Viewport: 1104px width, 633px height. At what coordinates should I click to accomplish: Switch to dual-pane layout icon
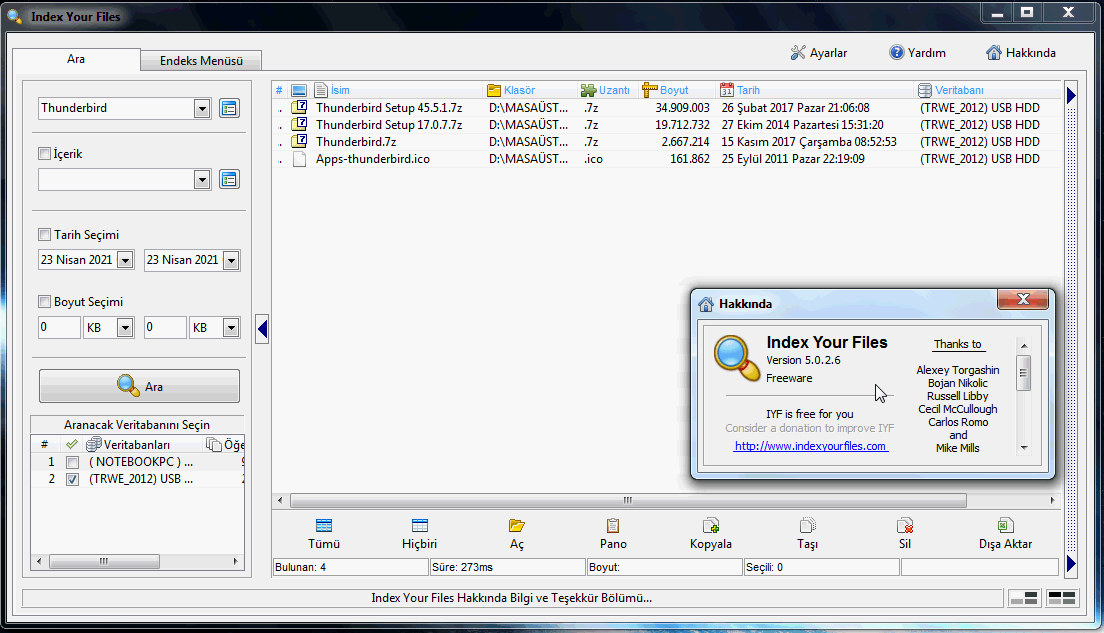pyautogui.click(x=1062, y=598)
